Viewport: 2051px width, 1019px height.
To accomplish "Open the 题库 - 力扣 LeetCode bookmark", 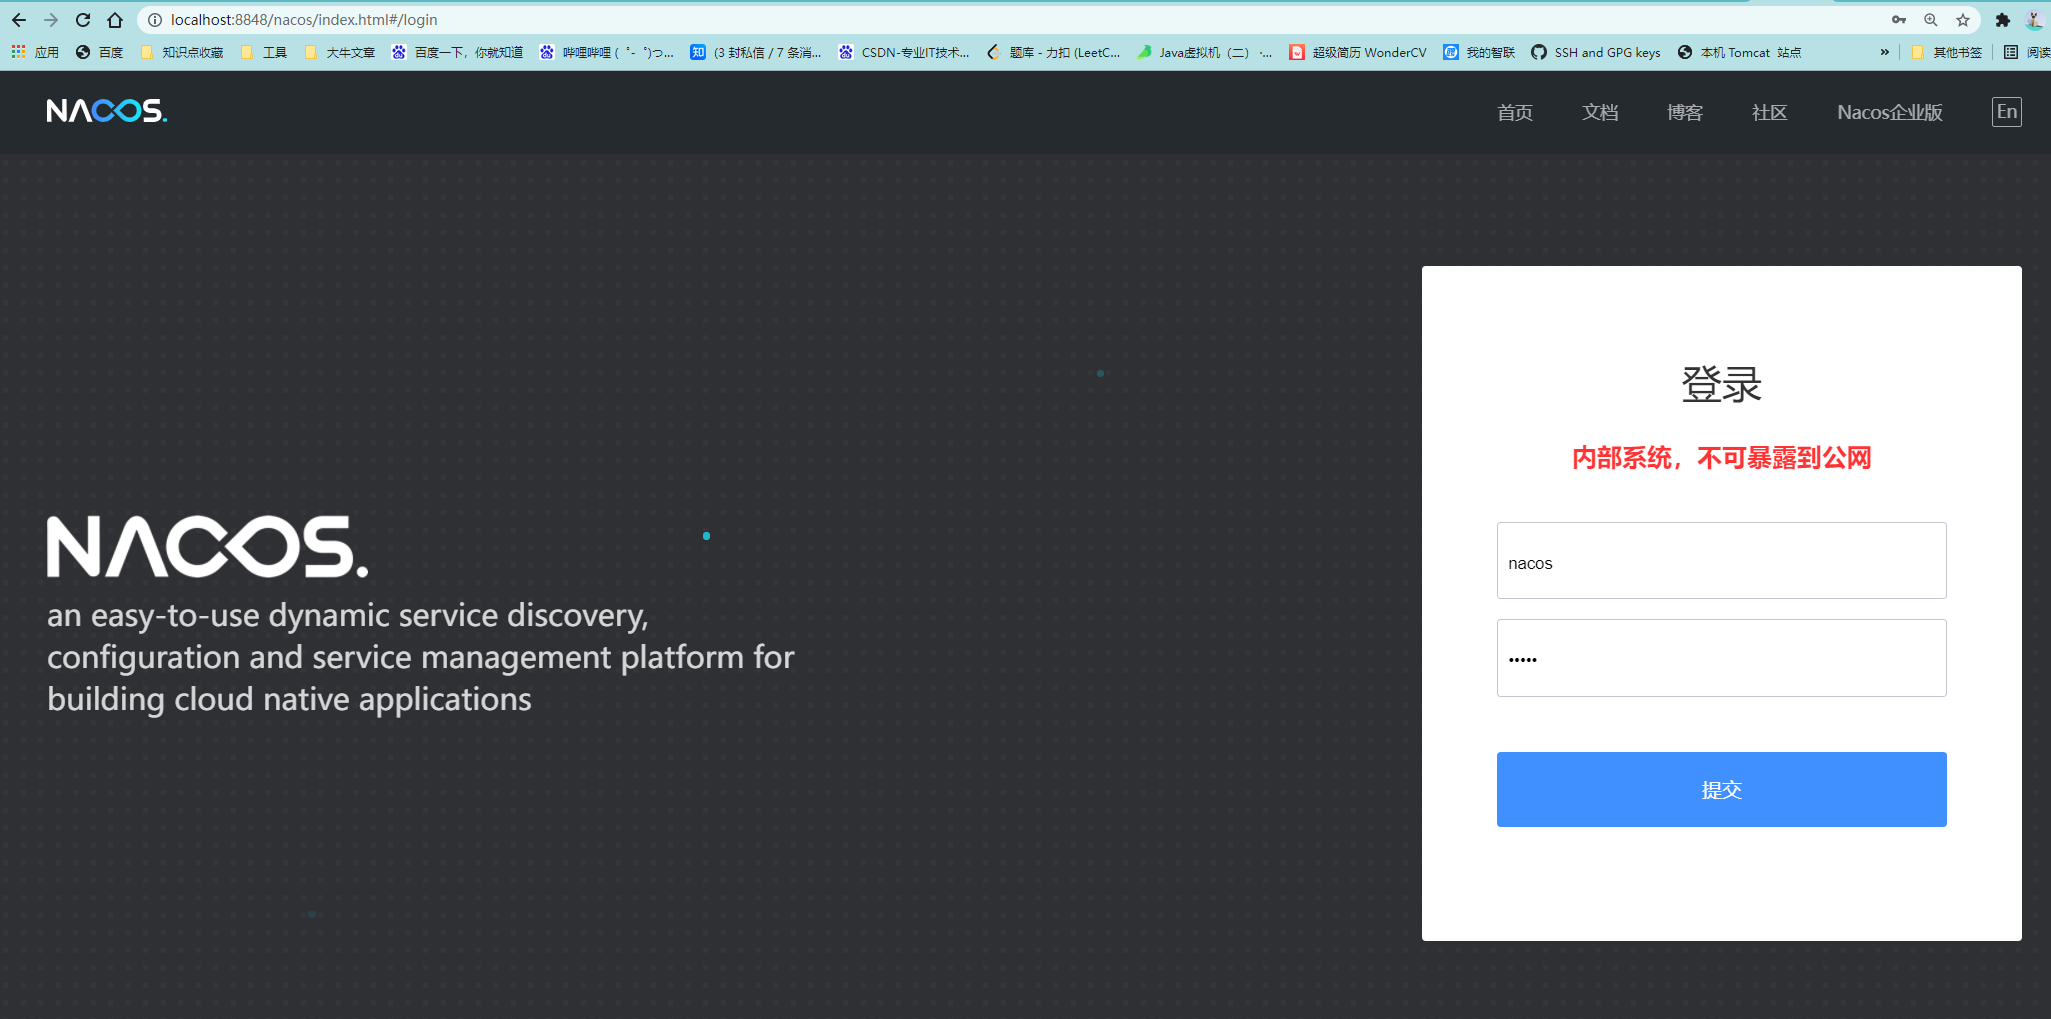I will (1053, 52).
